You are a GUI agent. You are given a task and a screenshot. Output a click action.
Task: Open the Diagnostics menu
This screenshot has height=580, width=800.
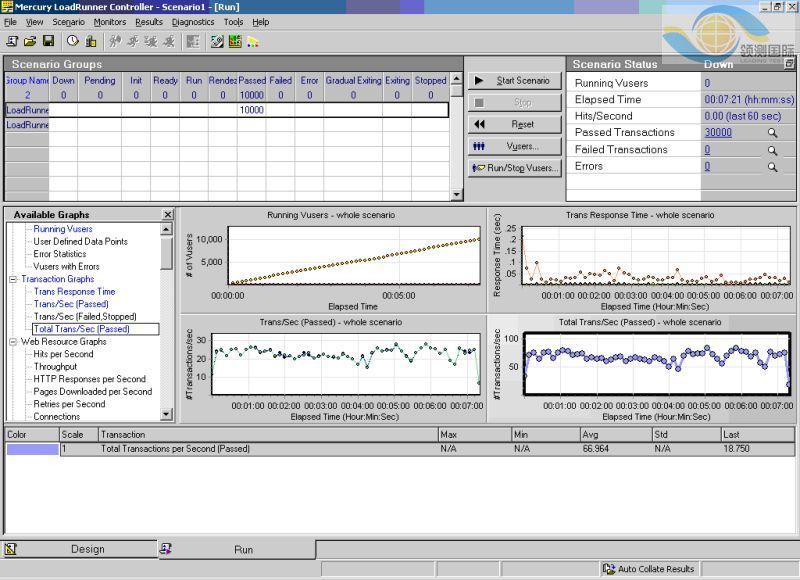pyautogui.click(x=193, y=21)
